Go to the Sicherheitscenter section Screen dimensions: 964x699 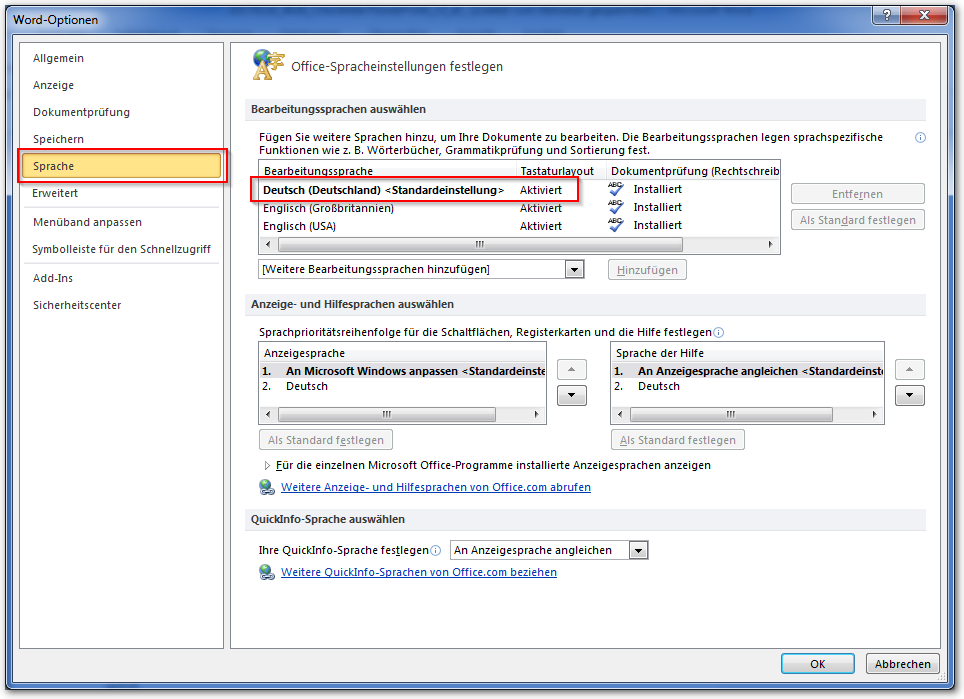[77, 305]
